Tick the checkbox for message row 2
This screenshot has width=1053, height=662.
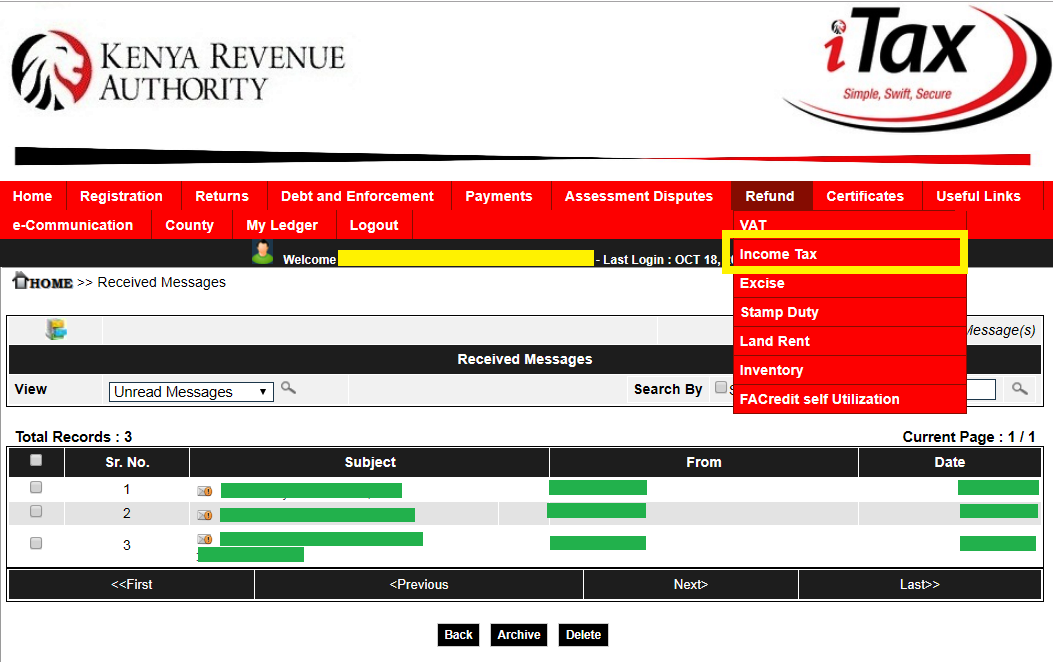36,511
